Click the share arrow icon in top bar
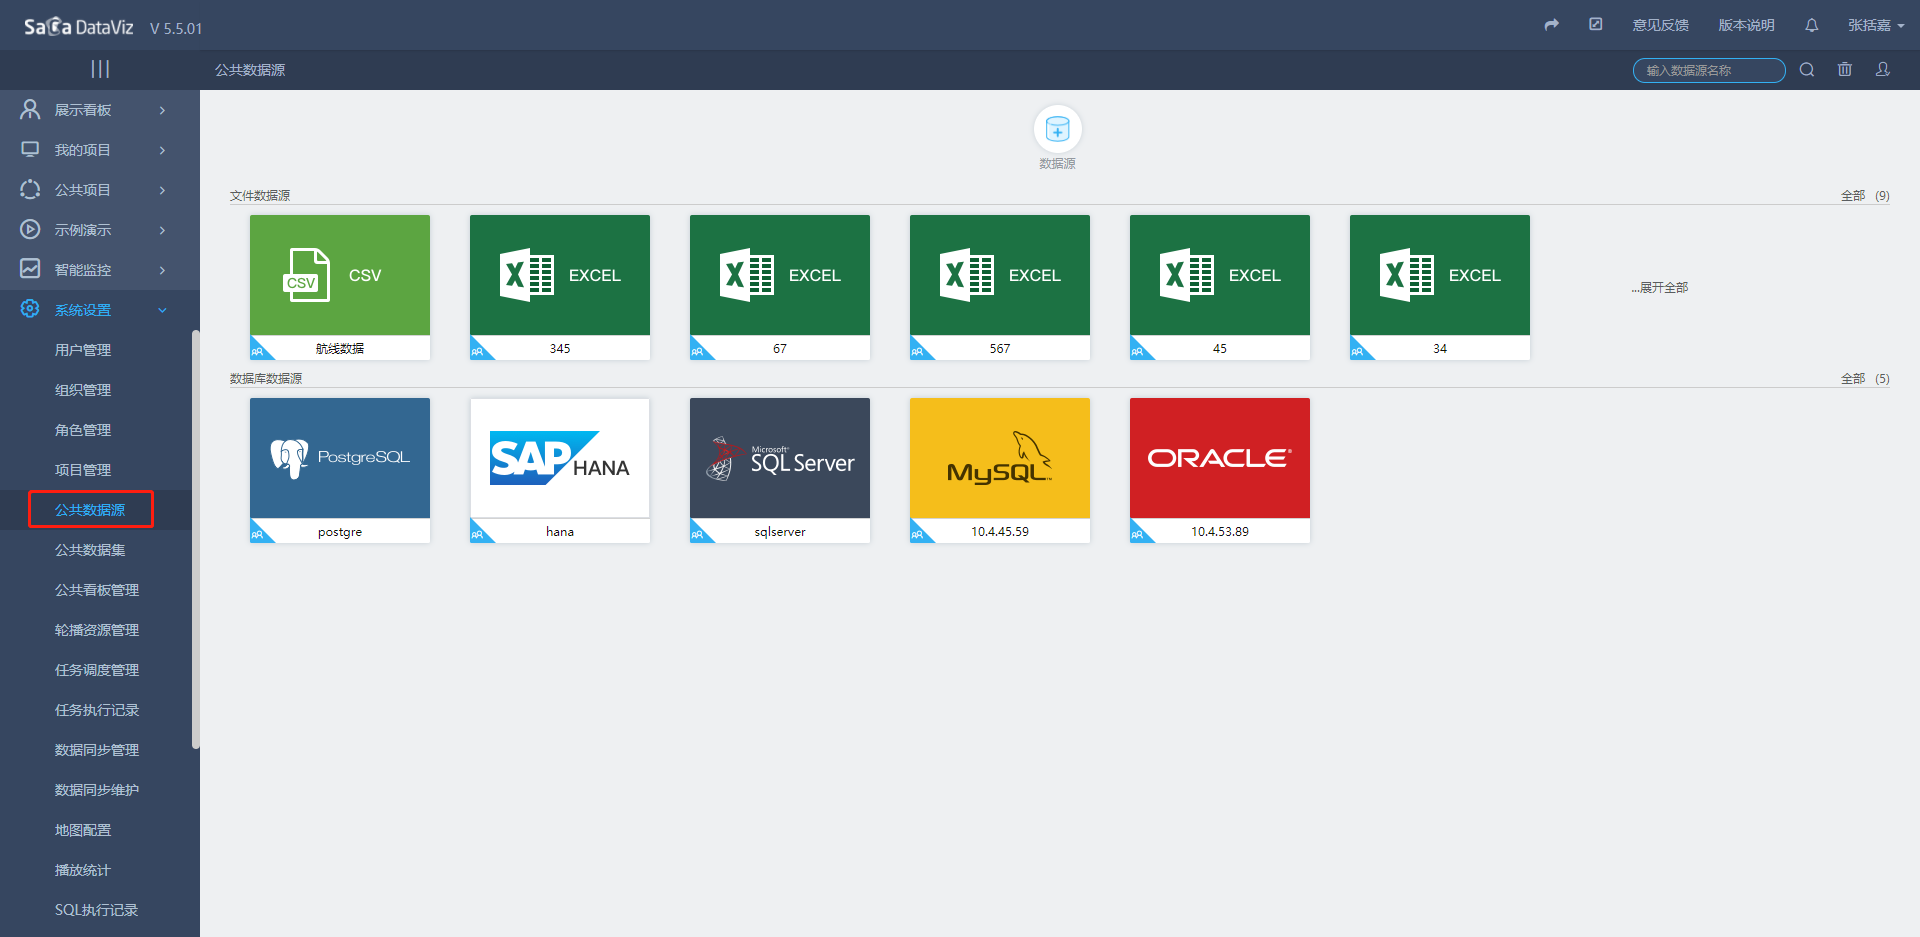Viewport: 1920px width, 937px height. (x=1551, y=25)
